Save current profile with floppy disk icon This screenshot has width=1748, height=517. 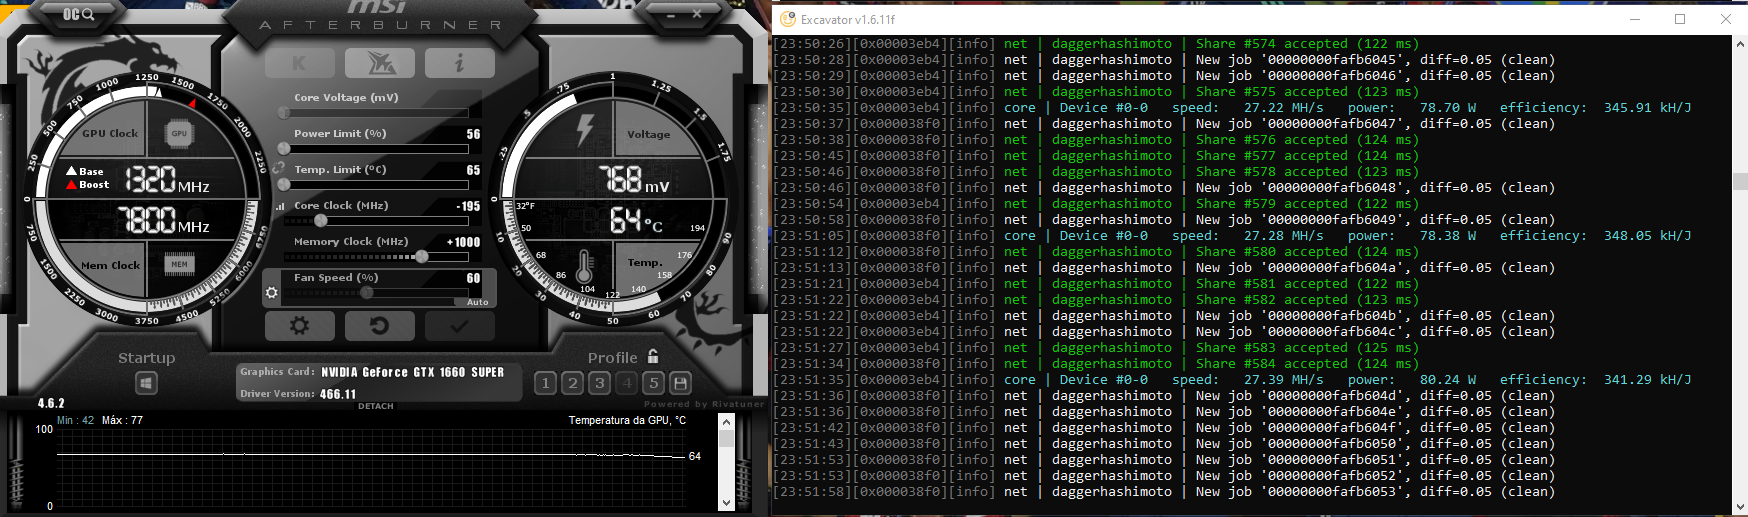pyautogui.click(x=680, y=383)
